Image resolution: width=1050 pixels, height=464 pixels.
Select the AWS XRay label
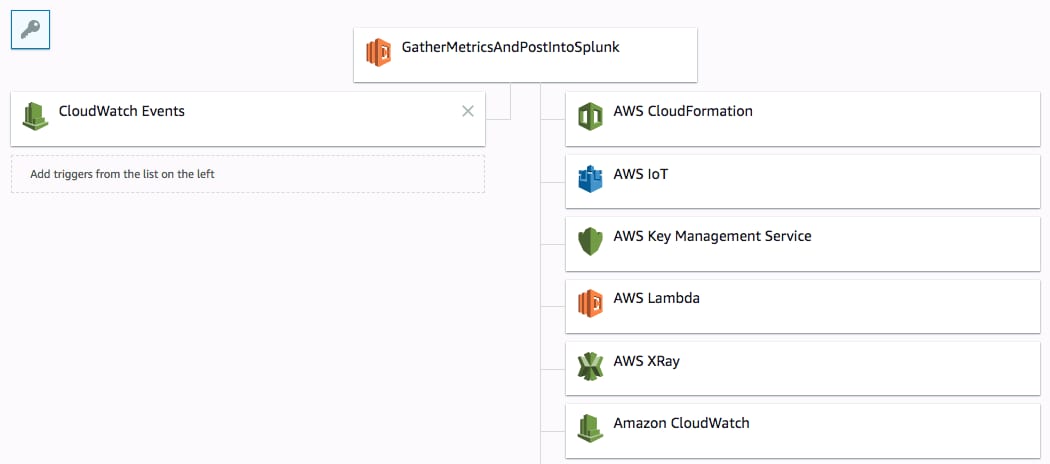point(647,361)
